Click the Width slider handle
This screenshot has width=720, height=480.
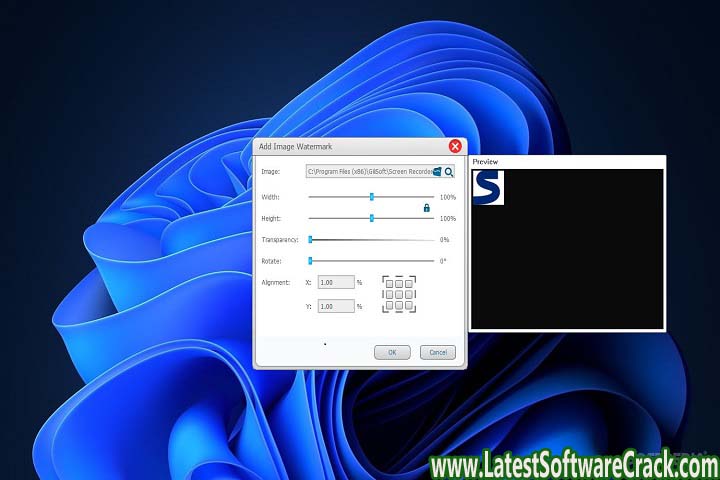click(x=371, y=197)
